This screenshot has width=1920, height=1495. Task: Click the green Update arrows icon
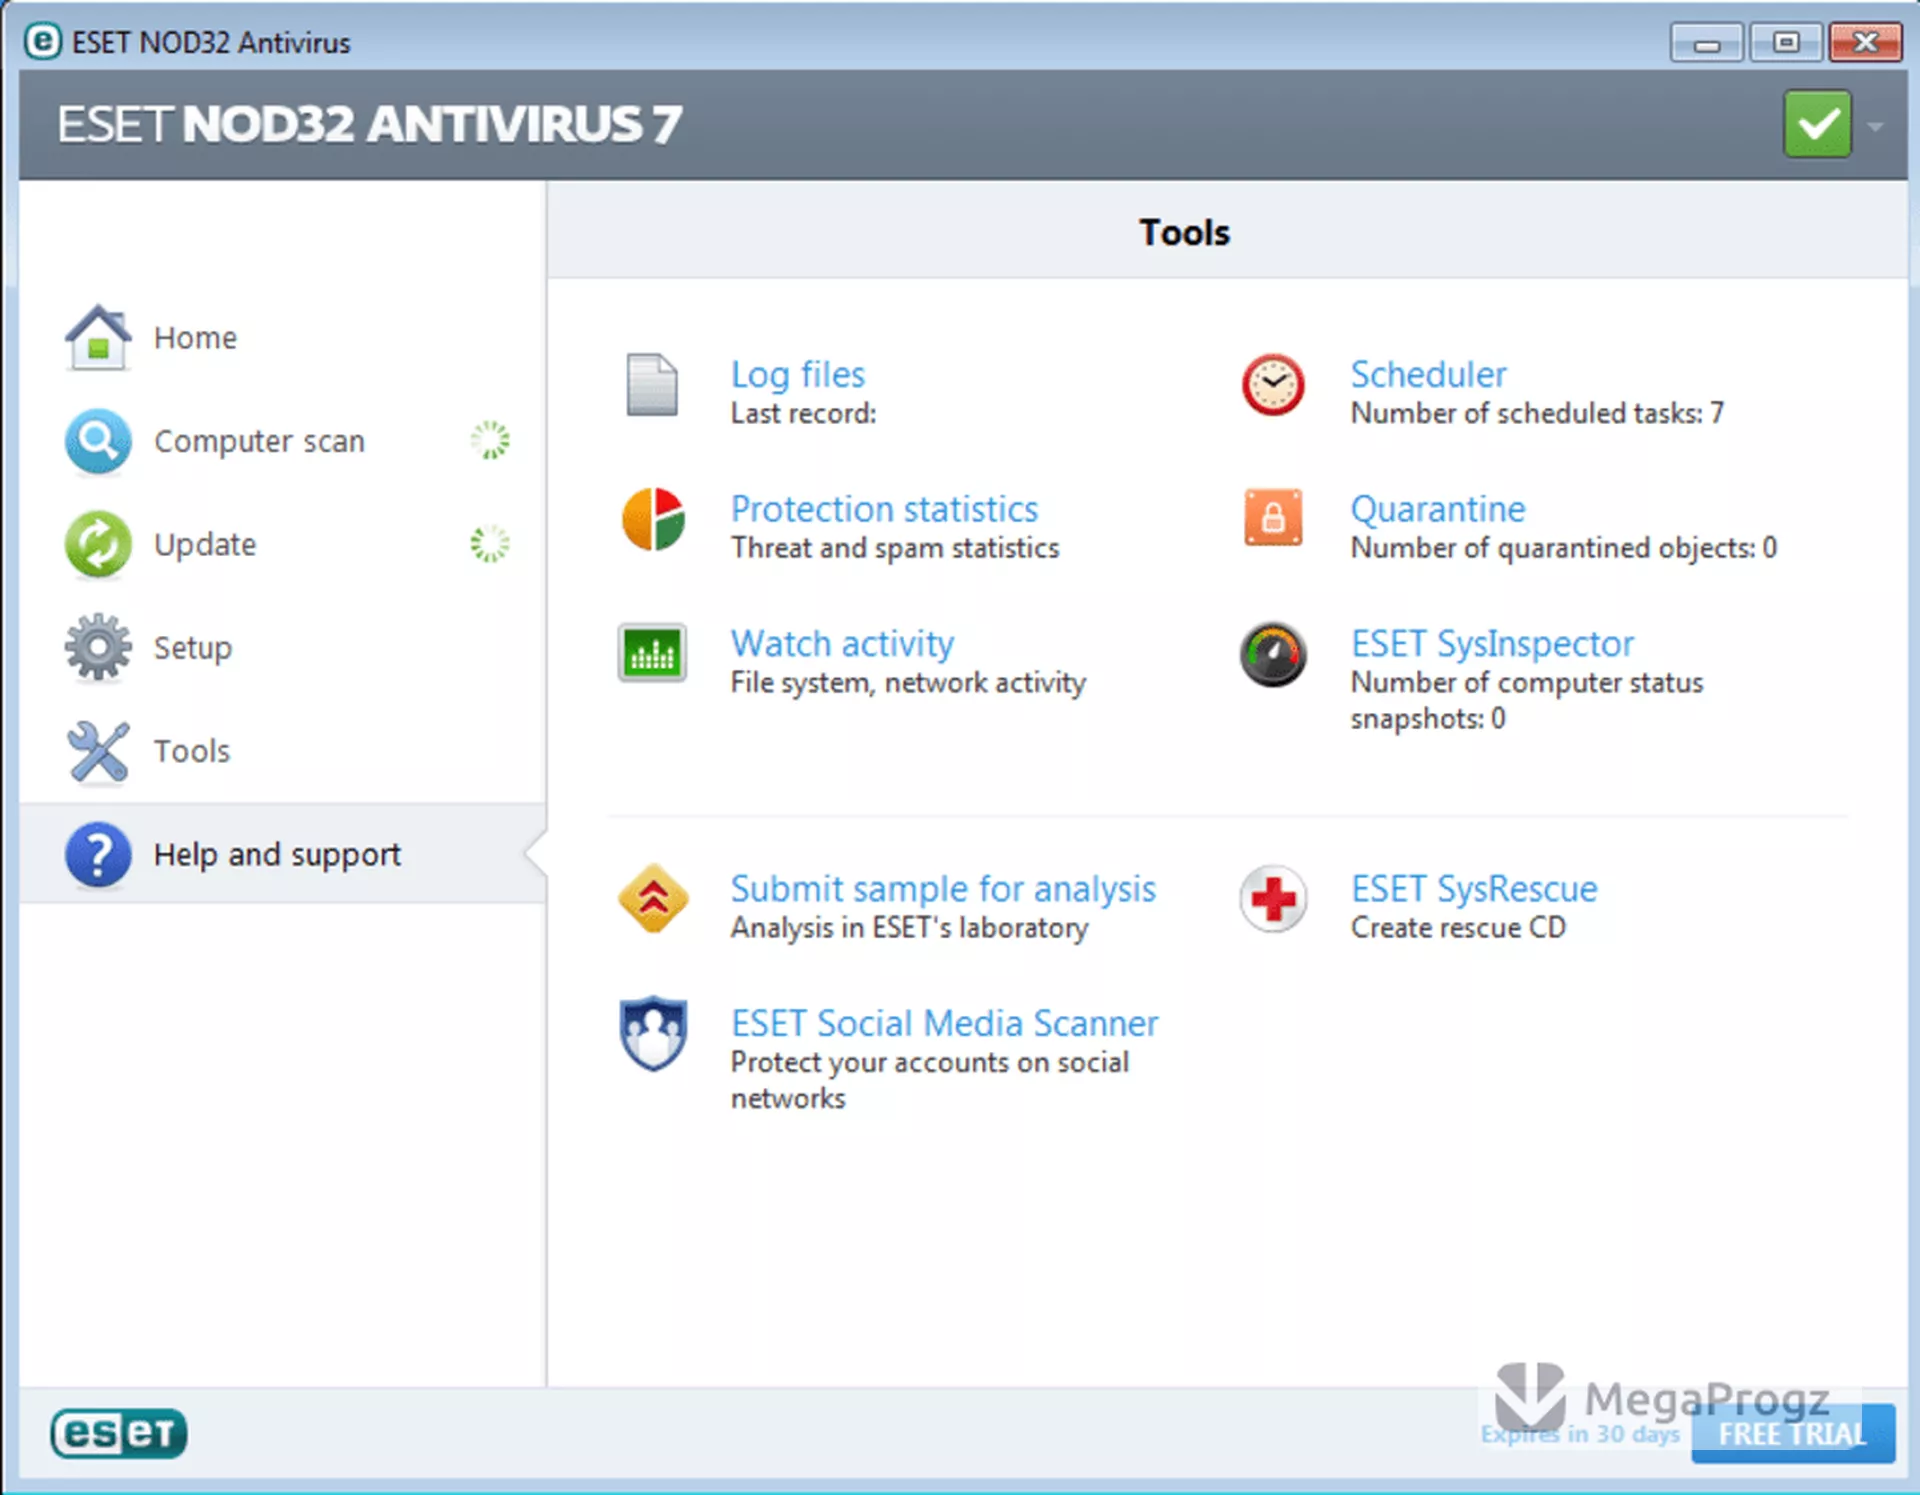(97, 545)
